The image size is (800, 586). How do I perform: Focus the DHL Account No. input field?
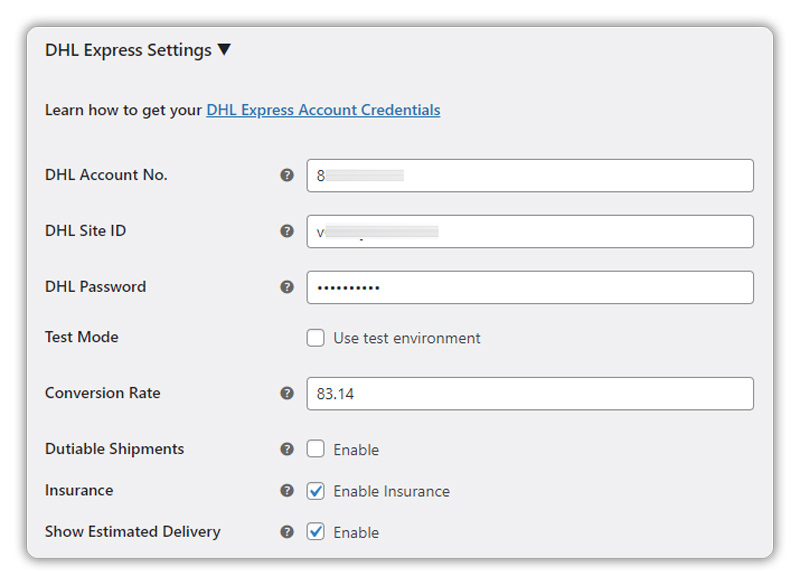(530, 175)
